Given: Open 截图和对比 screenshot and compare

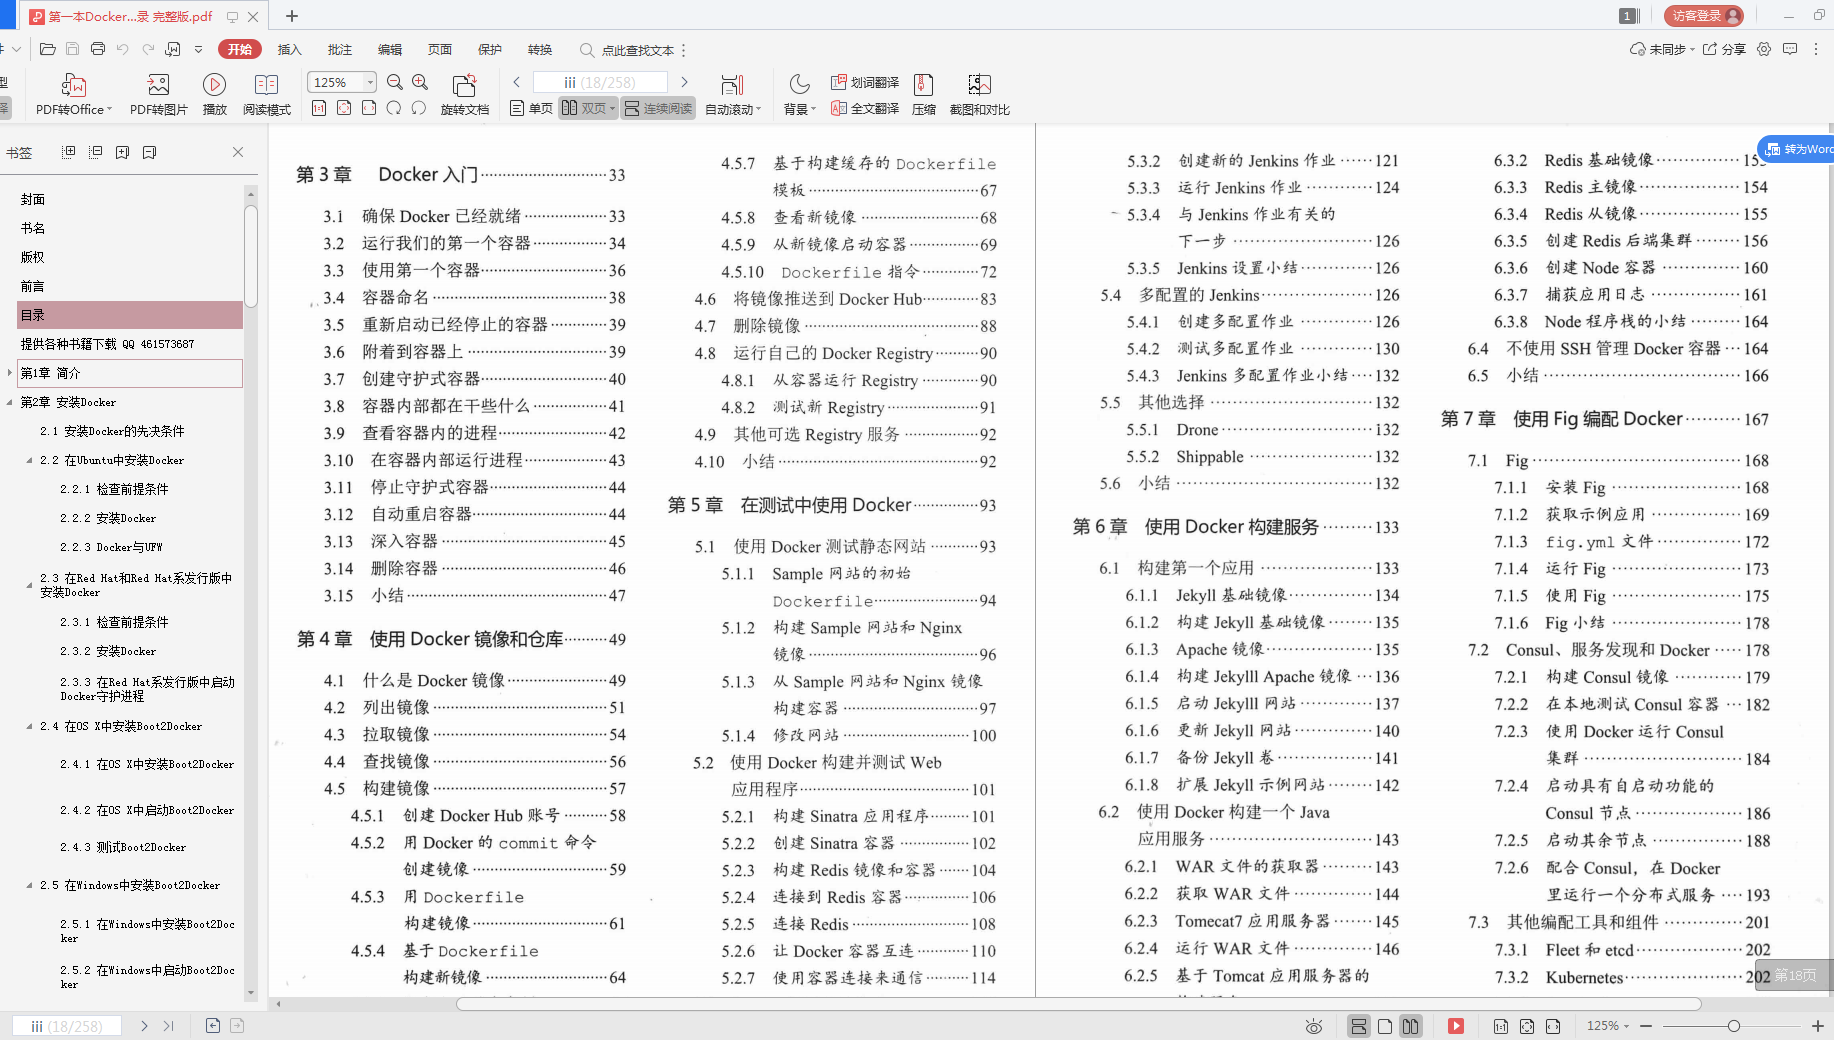Looking at the screenshot, I should (979, 94).
